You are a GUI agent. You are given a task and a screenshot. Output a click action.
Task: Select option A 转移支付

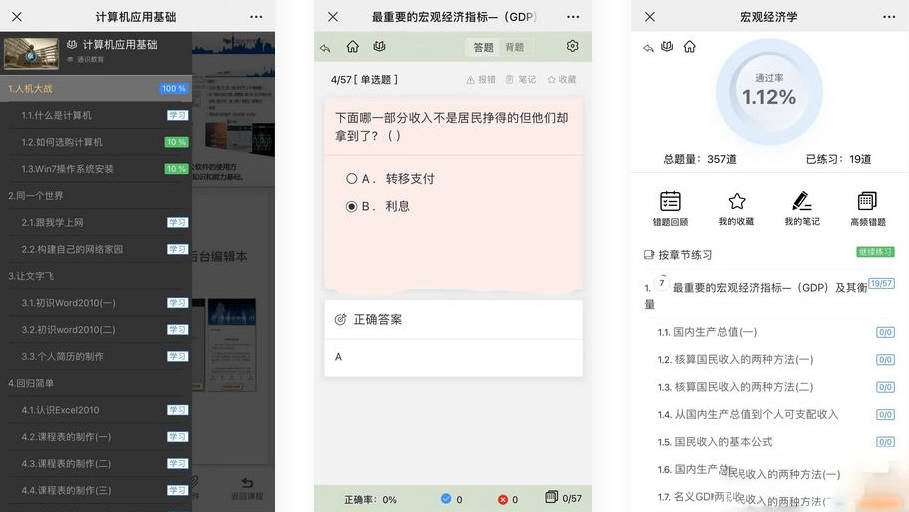coord(390,179)
